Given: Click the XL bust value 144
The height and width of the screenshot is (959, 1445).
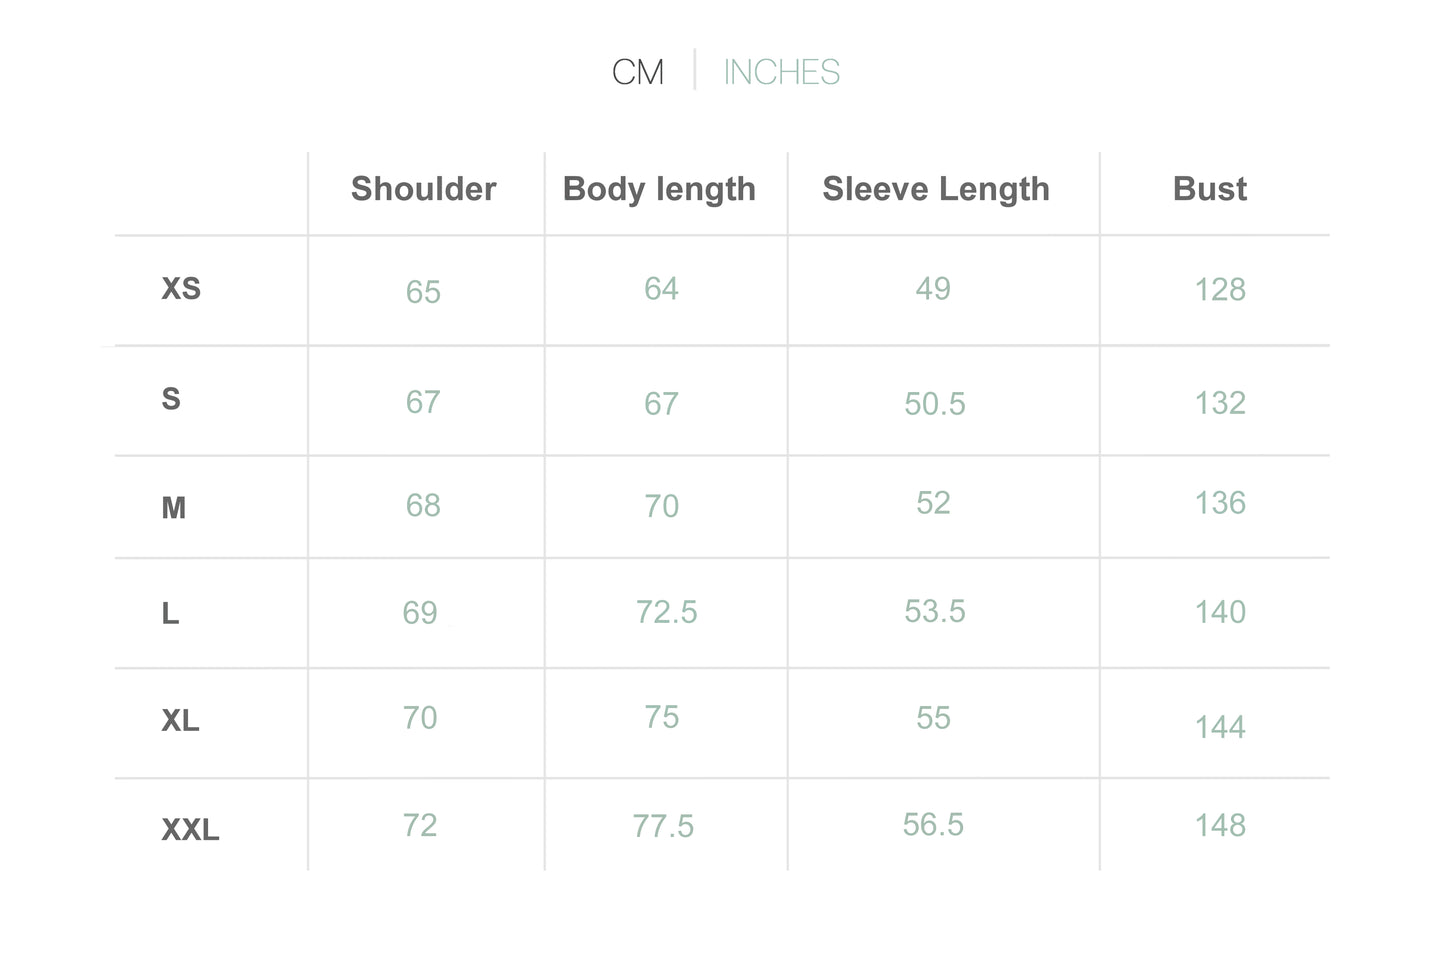Looking at the screenshot, I should (1220, 727).
